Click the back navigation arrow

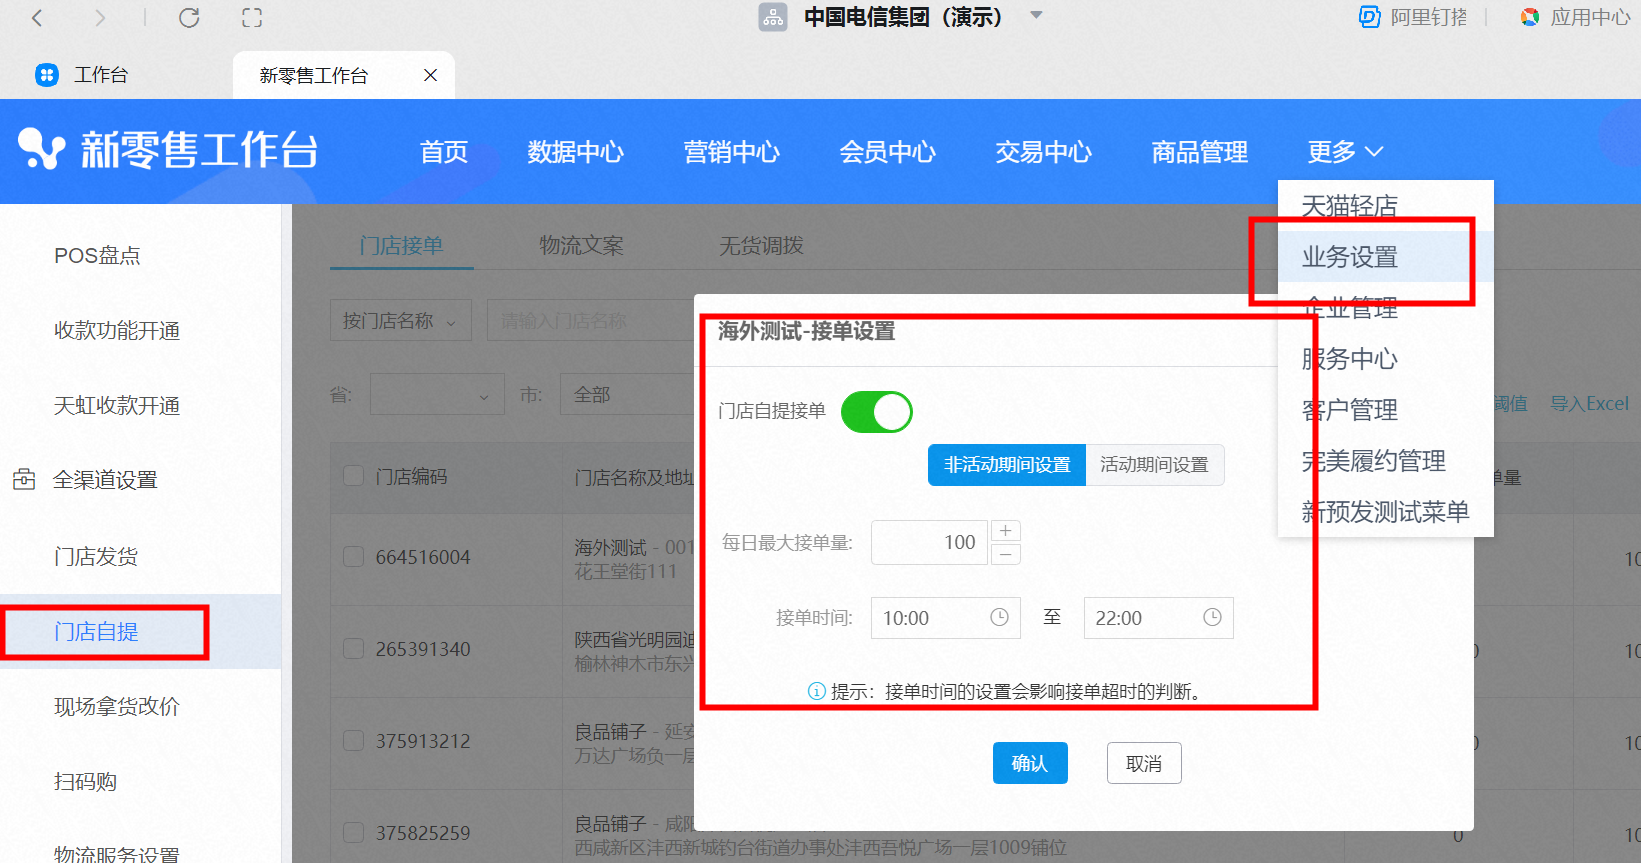click(x=37, y=18)
